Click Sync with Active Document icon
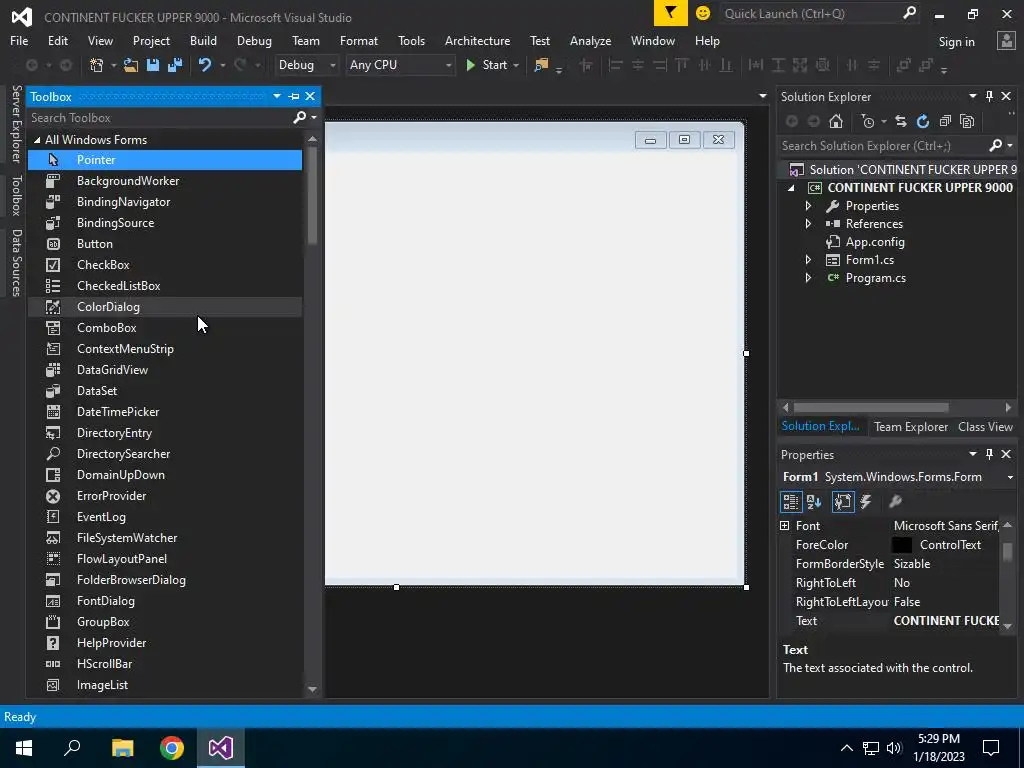 (901, 121)
